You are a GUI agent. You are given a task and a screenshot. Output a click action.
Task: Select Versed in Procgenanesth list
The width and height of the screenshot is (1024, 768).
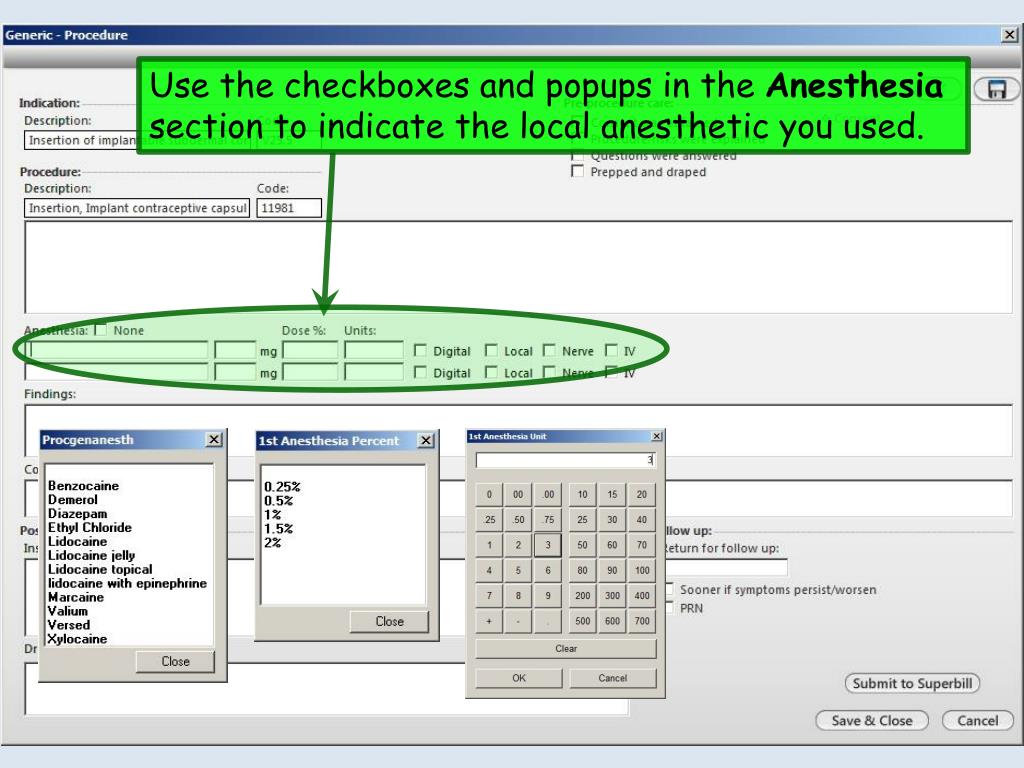tap(69, 625)
